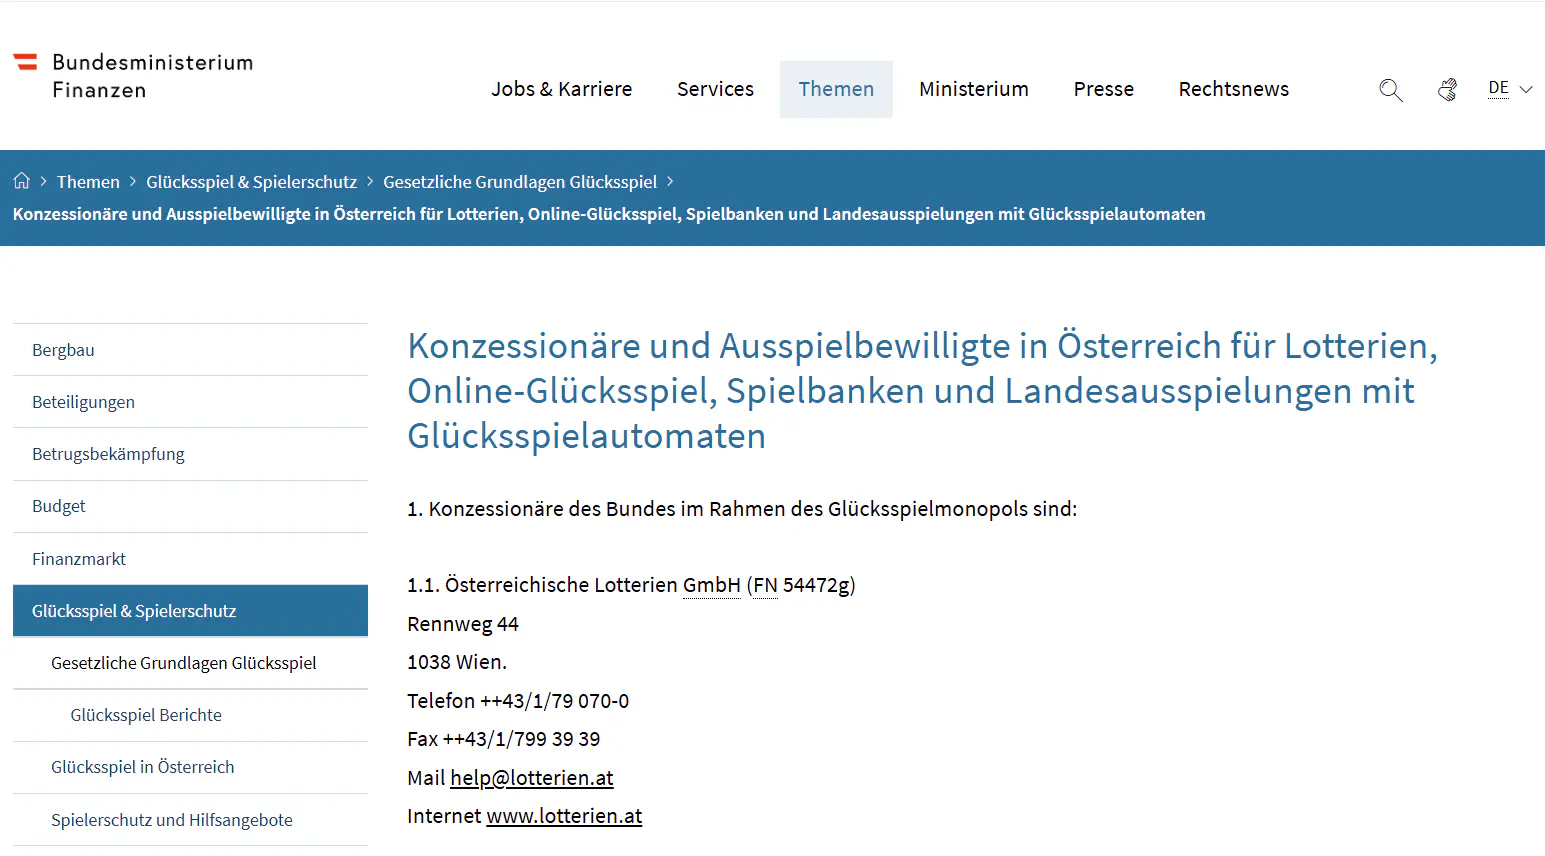Click the GmbH abbreviation in company name
Image resolution: width=1545 pixels, height=856 pixels.
[711, 585]
